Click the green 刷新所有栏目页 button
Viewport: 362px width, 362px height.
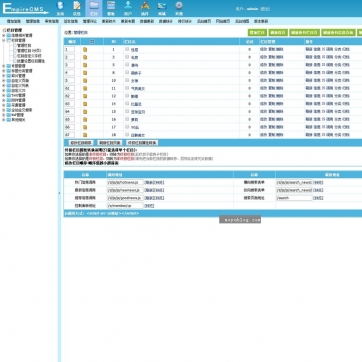tap(304, 32)
